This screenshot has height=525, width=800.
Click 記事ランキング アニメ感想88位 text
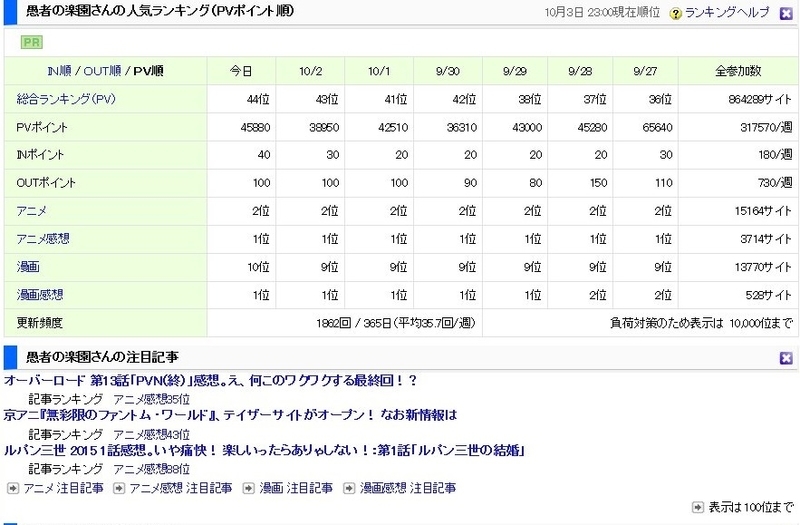point(109,469)
